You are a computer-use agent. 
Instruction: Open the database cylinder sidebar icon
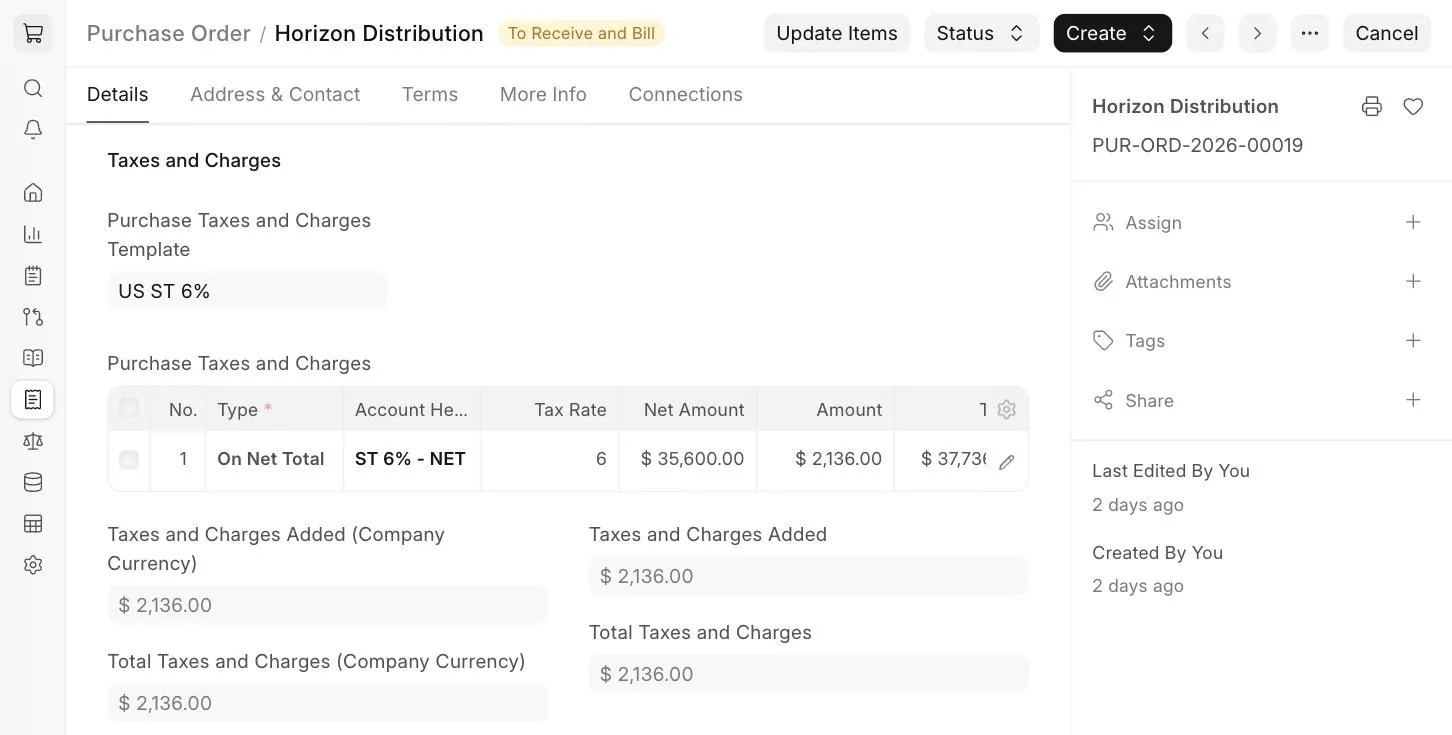pyautogui.click(x=33, y=482)
